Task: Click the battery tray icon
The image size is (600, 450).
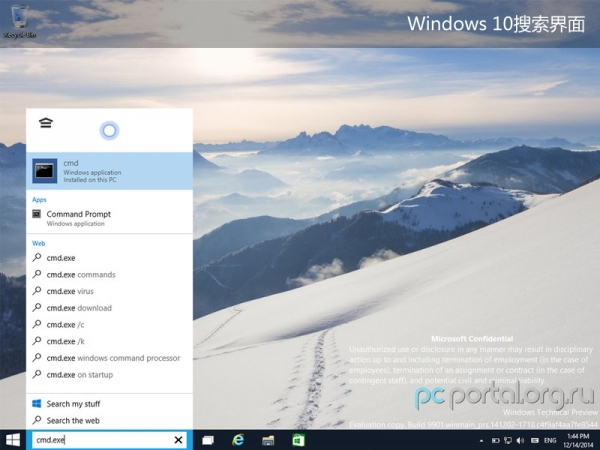Action: pyautogui.click(x=496, y=441)
